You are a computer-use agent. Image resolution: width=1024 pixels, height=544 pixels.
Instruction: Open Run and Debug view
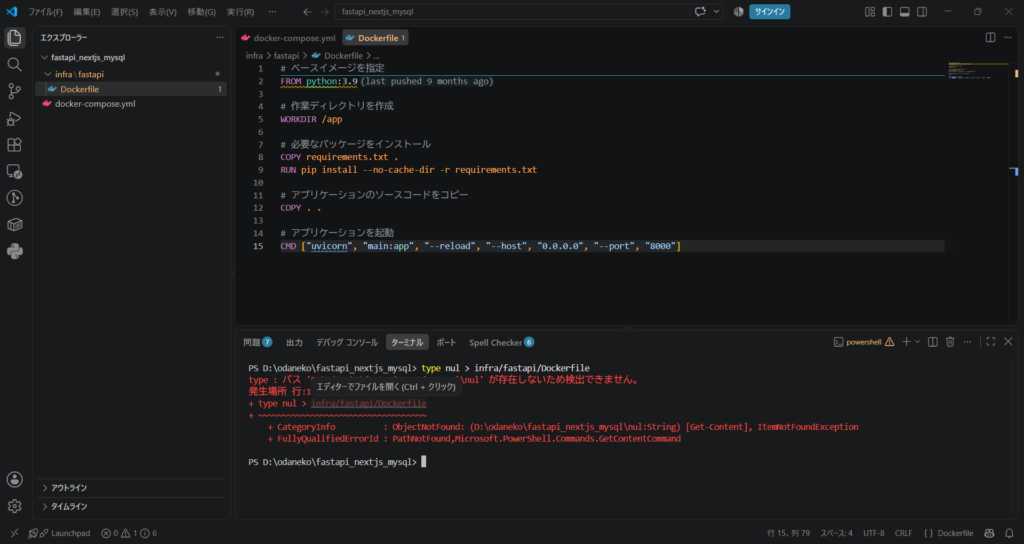(14, 118)
